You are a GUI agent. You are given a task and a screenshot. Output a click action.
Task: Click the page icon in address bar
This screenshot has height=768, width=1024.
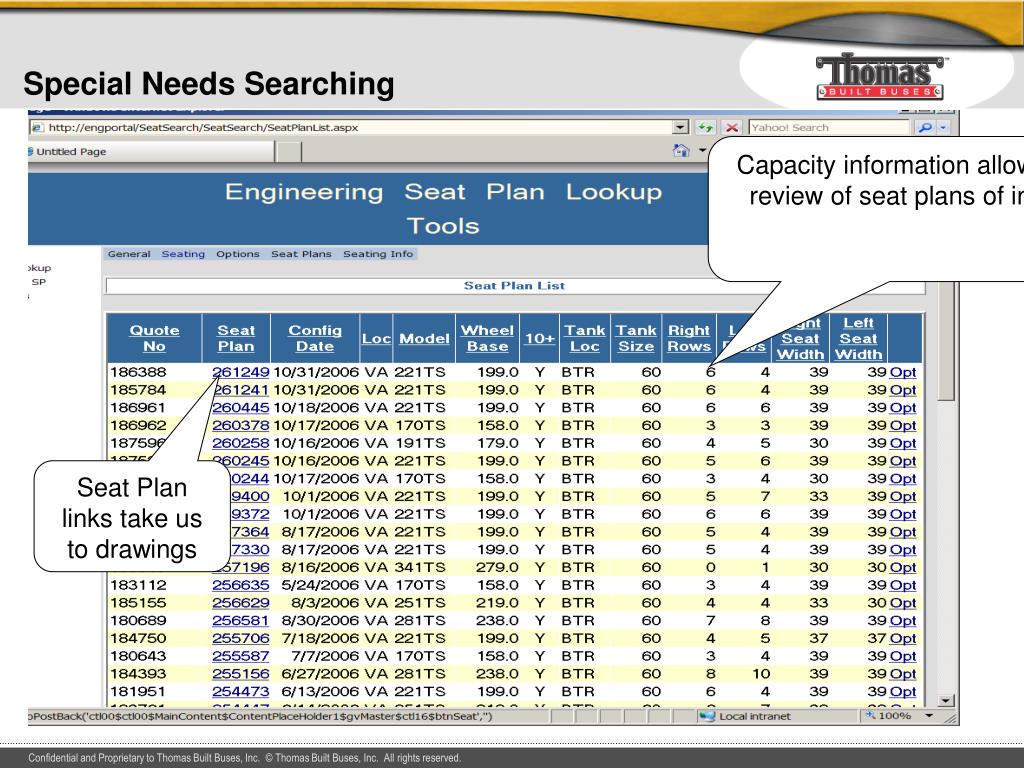[x=38, y=127]
